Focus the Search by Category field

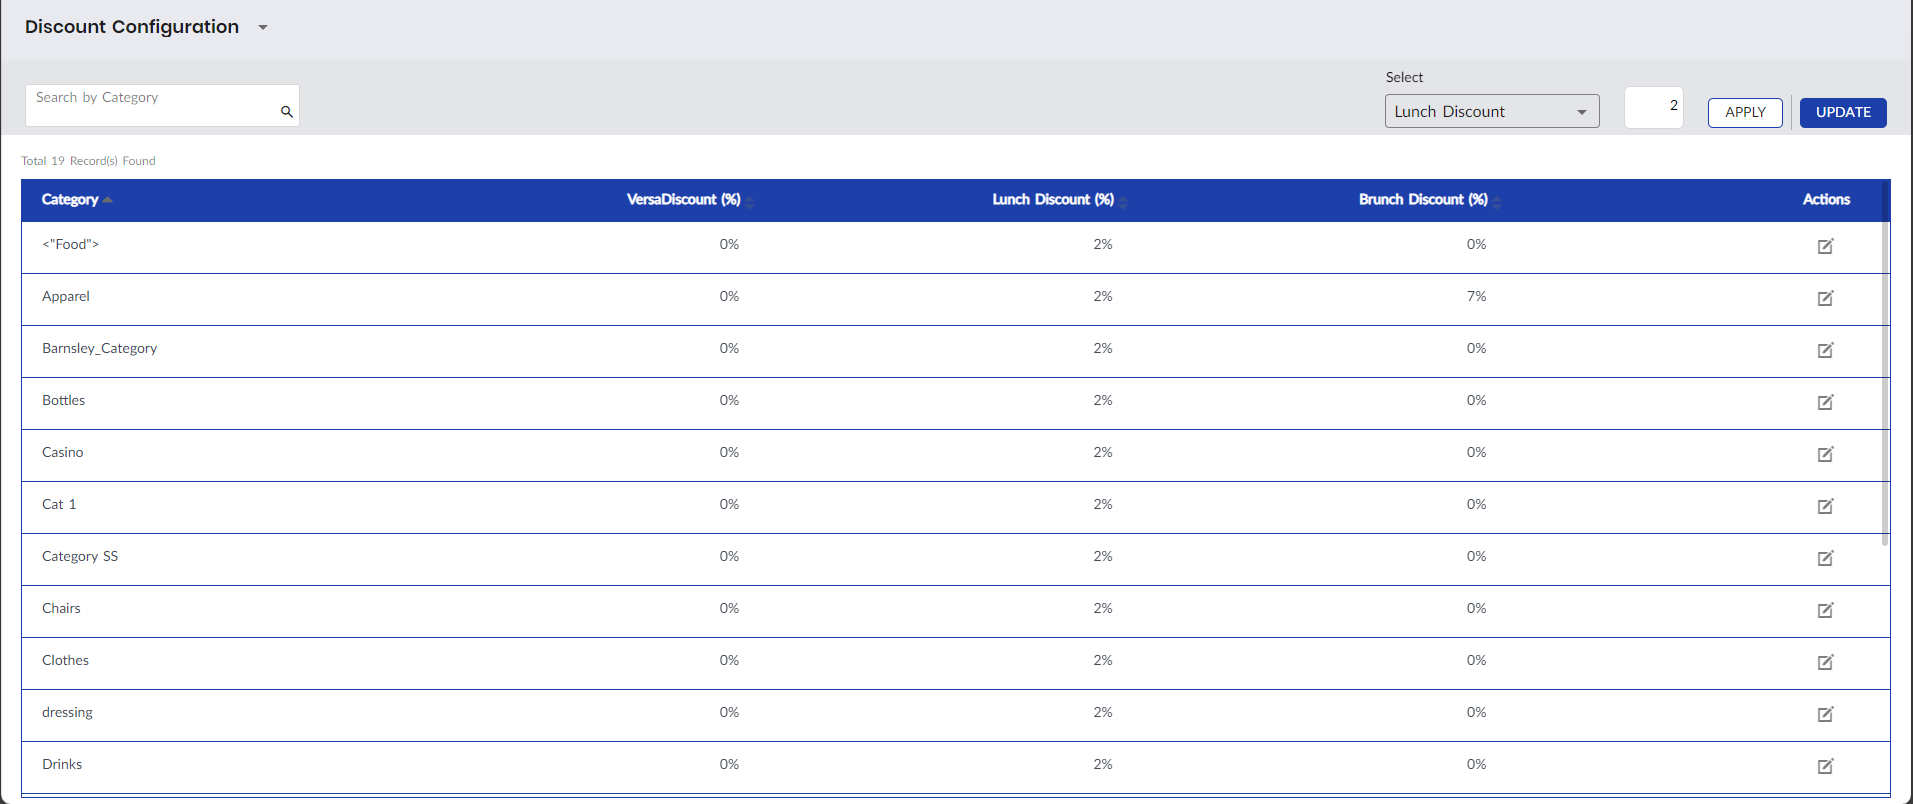(150, 106)
